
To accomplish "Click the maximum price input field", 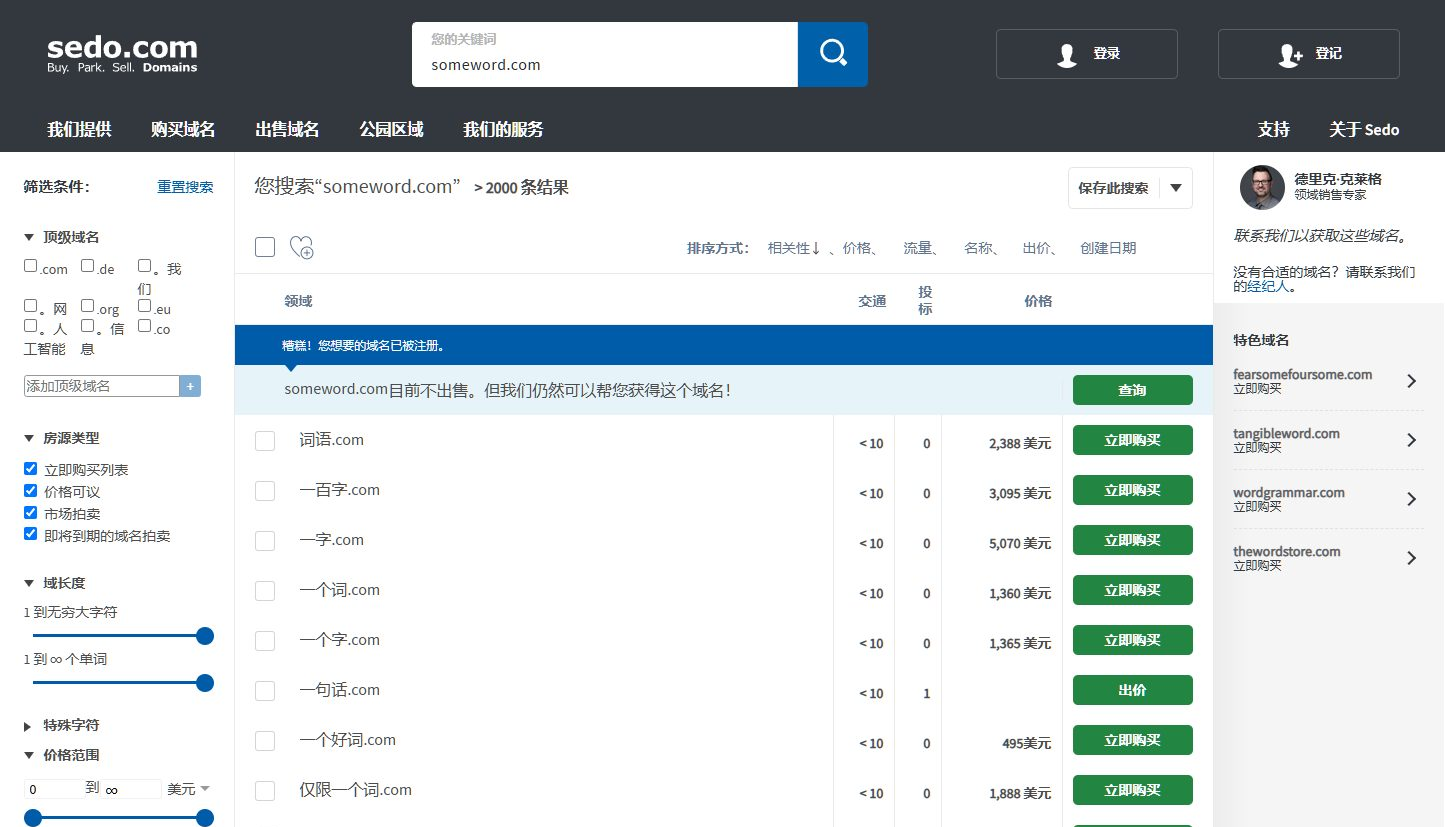I will coord(132,789).
